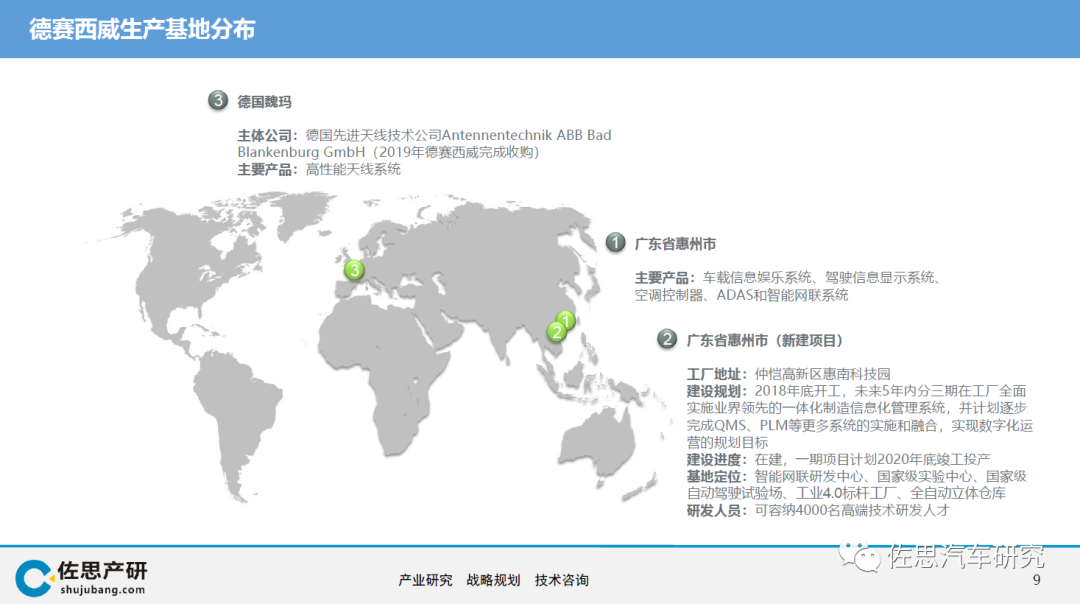1080x604 pixels.
Task: Click the gray circle 2 beside 新建项目 heading
Action: tap(666, 339)
